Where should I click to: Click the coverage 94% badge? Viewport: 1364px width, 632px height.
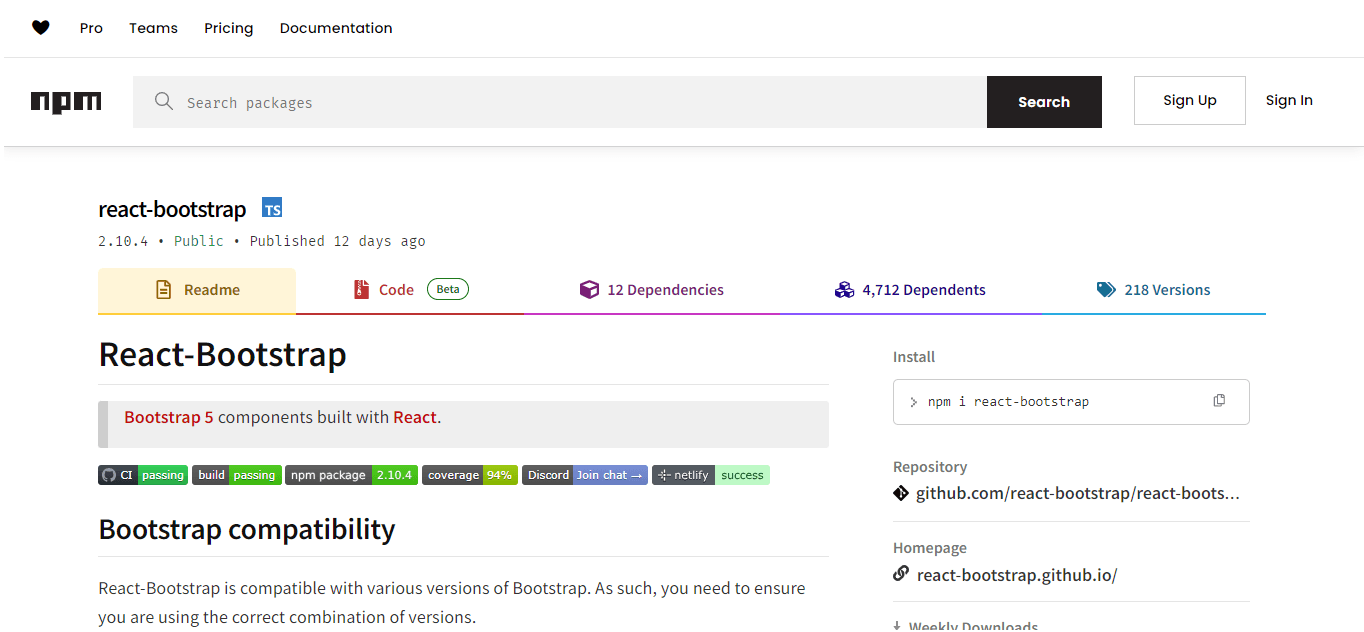tap(469, 475)
